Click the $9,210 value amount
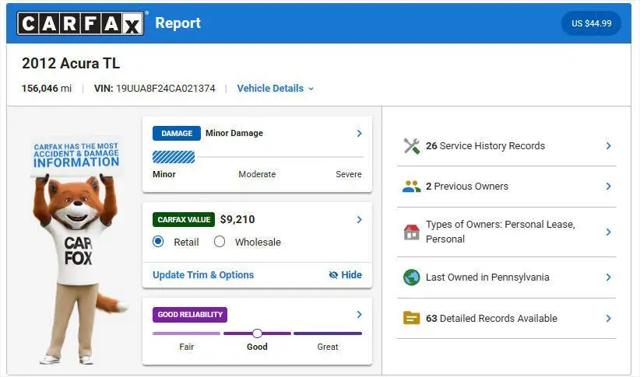 (x=238, y=220)
